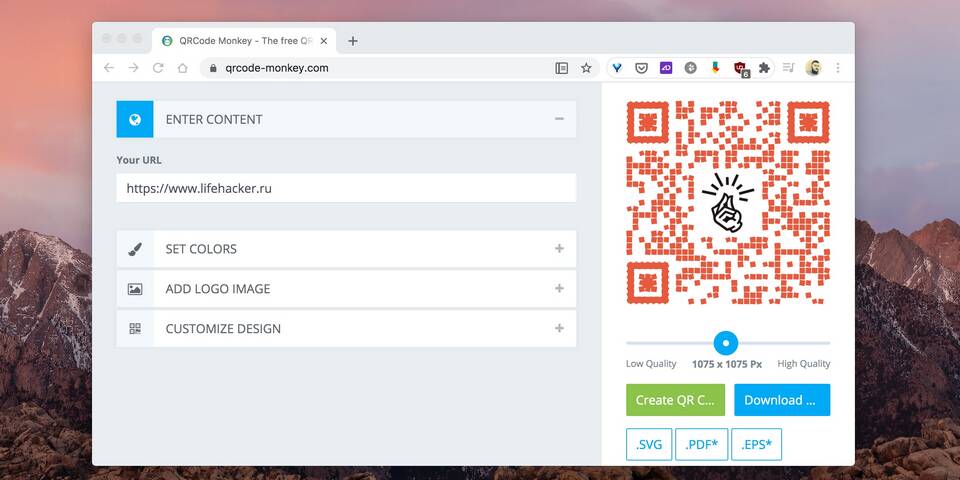The width and height of the screenshot is (960, 480).
Task: Click the browser back arrow
Action: pos(109,68)
